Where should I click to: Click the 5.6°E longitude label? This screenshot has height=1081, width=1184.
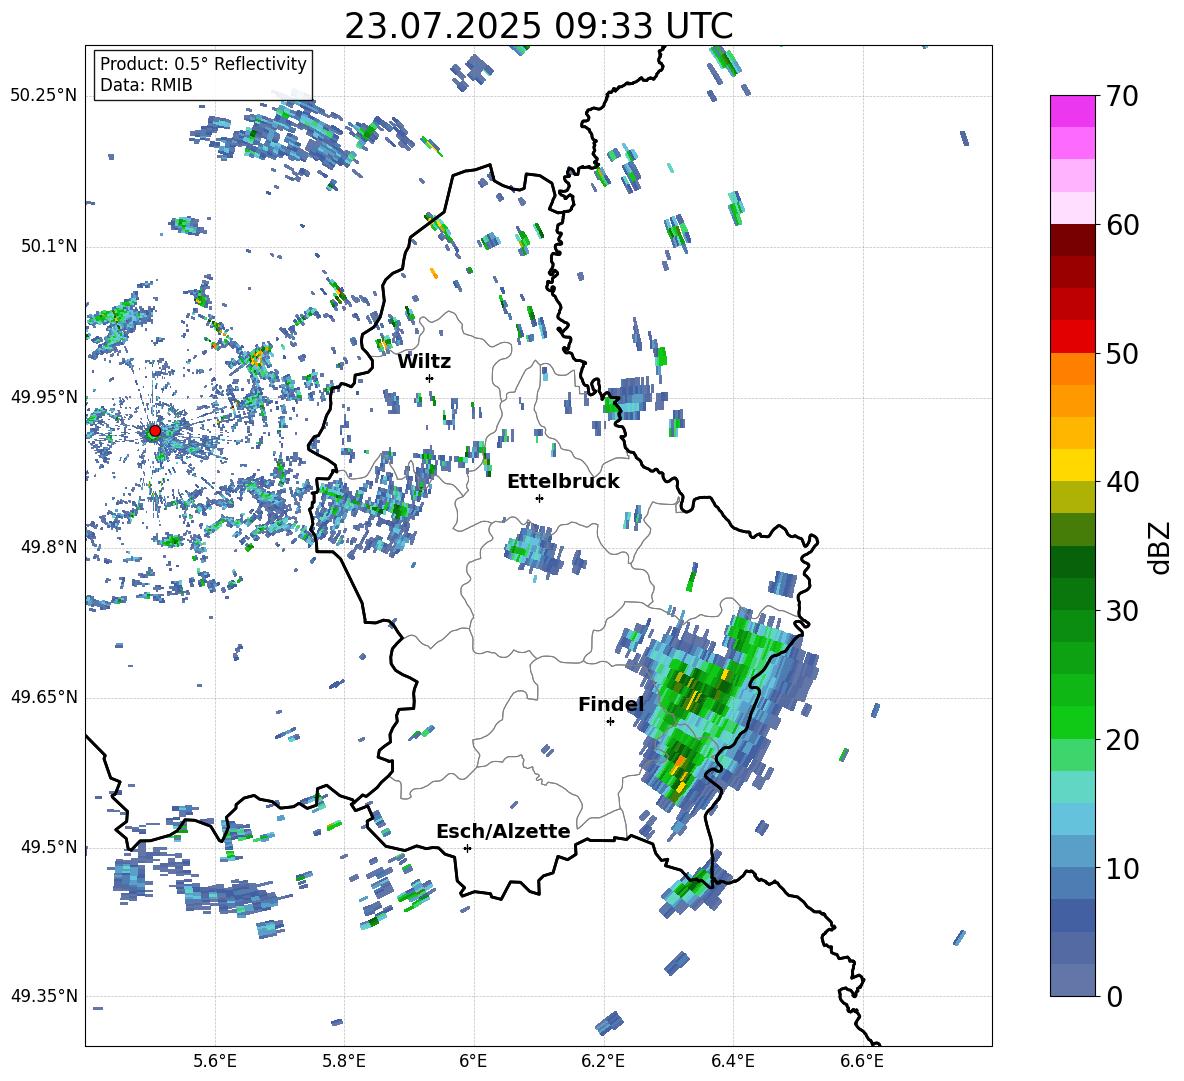[215, 1061]
